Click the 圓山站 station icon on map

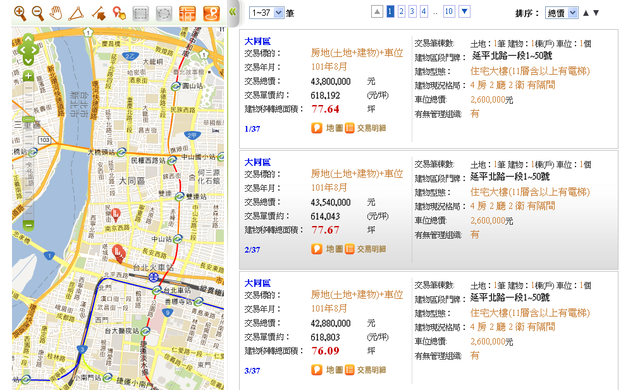[x=176, y=86]
